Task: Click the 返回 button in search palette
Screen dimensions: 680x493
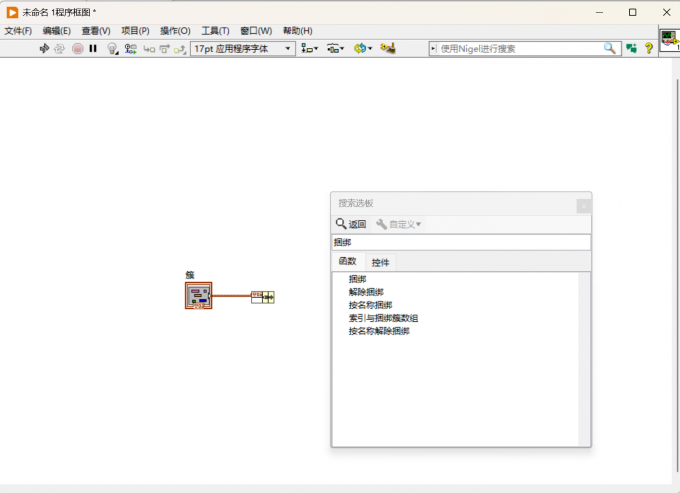Action: (351, 224)
